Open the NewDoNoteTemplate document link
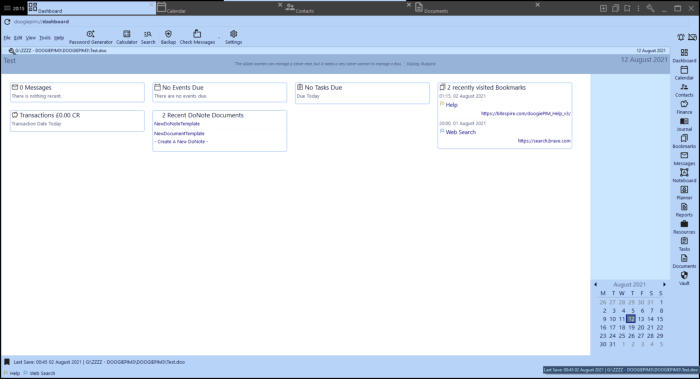 pyautogui.click(x=177, y=124)
